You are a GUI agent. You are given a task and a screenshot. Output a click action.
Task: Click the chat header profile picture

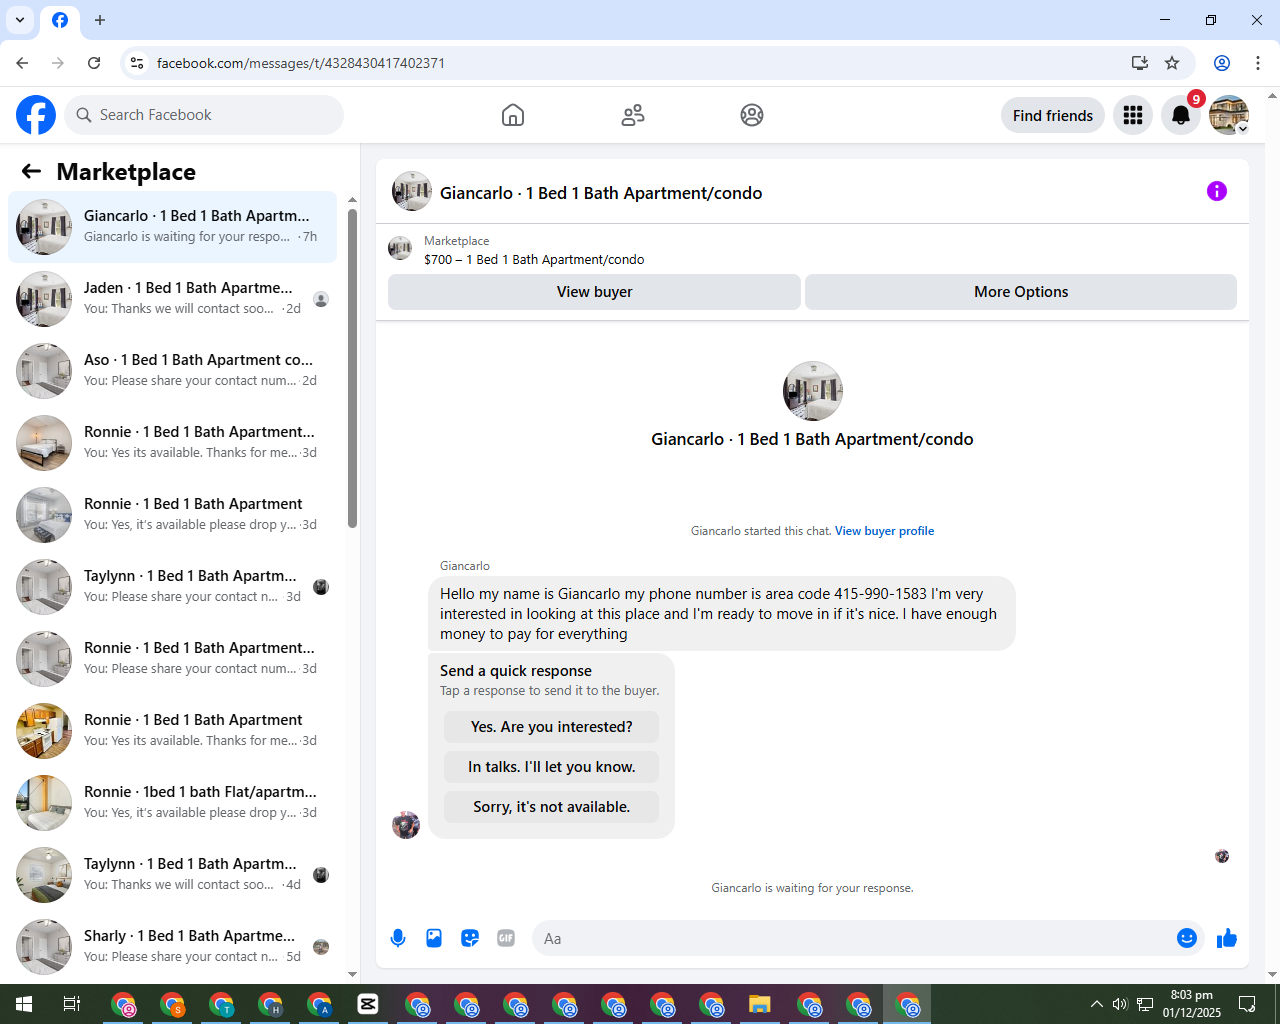pyautogui.click(x=412, y=191)
